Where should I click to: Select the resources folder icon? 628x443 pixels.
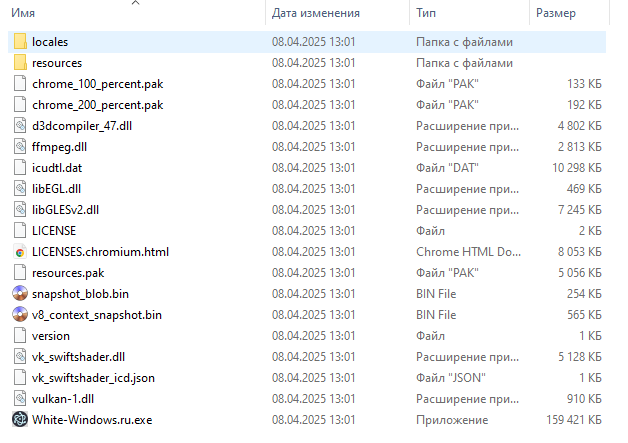(20, 63)
